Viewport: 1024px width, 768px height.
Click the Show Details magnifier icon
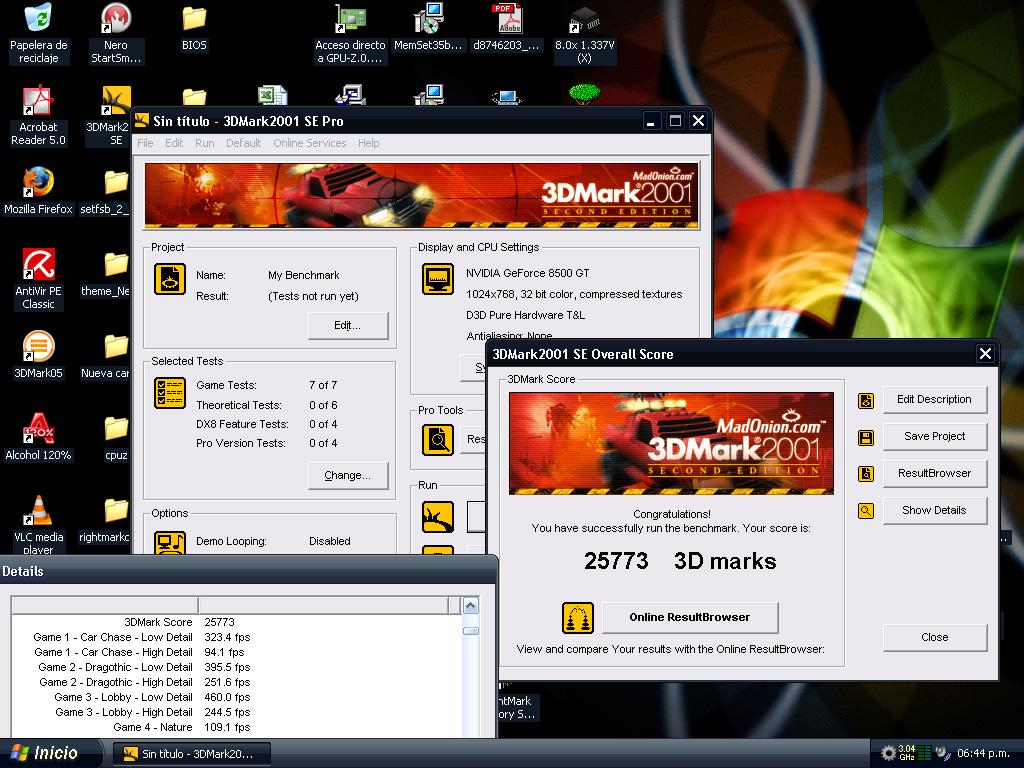[866, 511]
